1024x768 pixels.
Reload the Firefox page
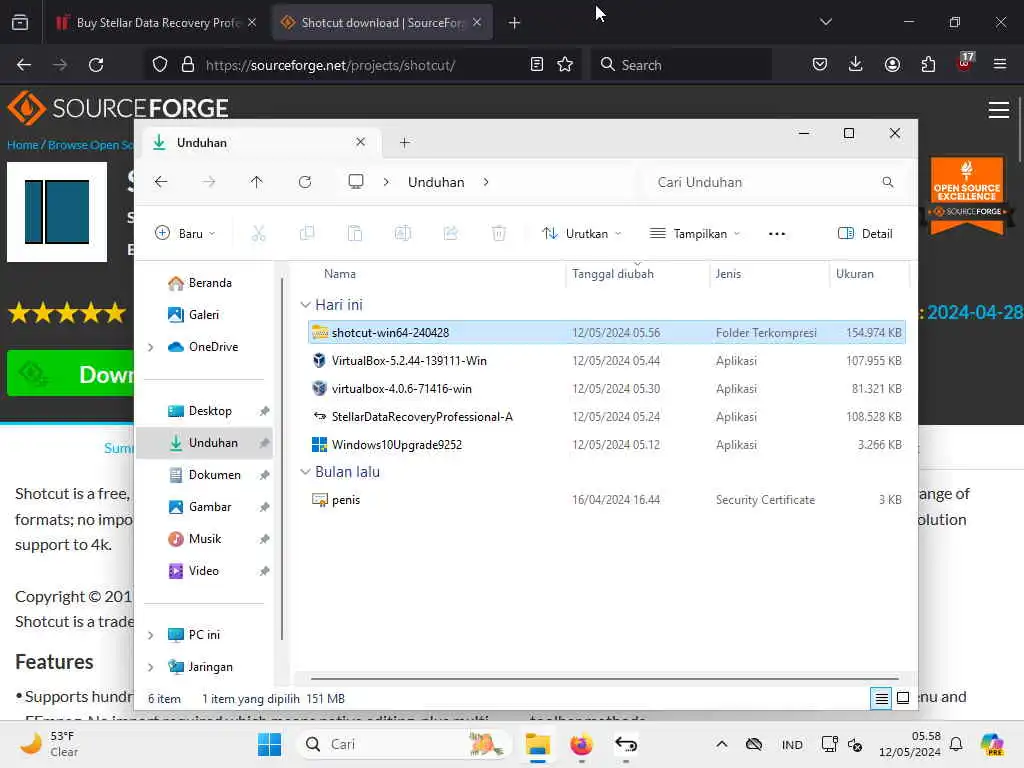(x=96, y=65)
